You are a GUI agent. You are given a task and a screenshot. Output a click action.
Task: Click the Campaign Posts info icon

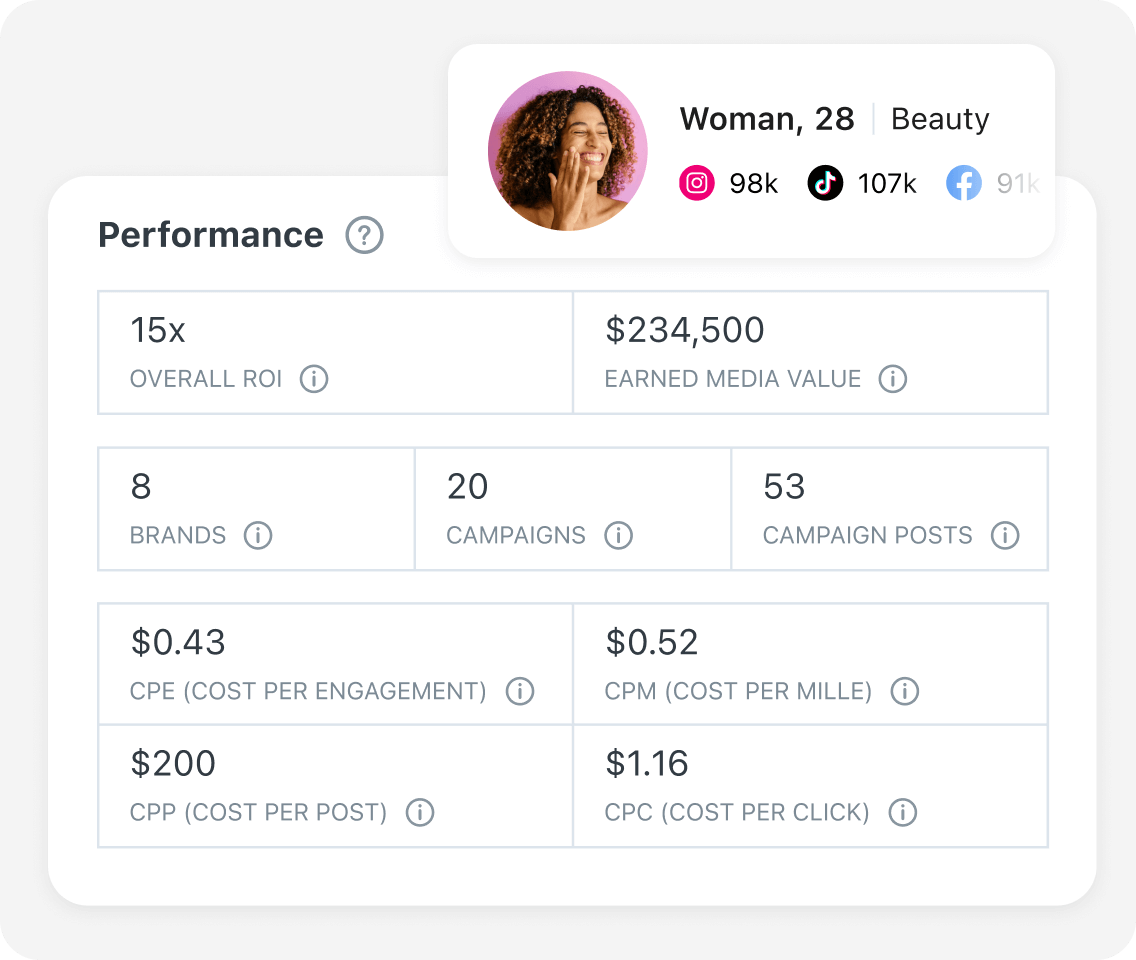point(1004,535)
